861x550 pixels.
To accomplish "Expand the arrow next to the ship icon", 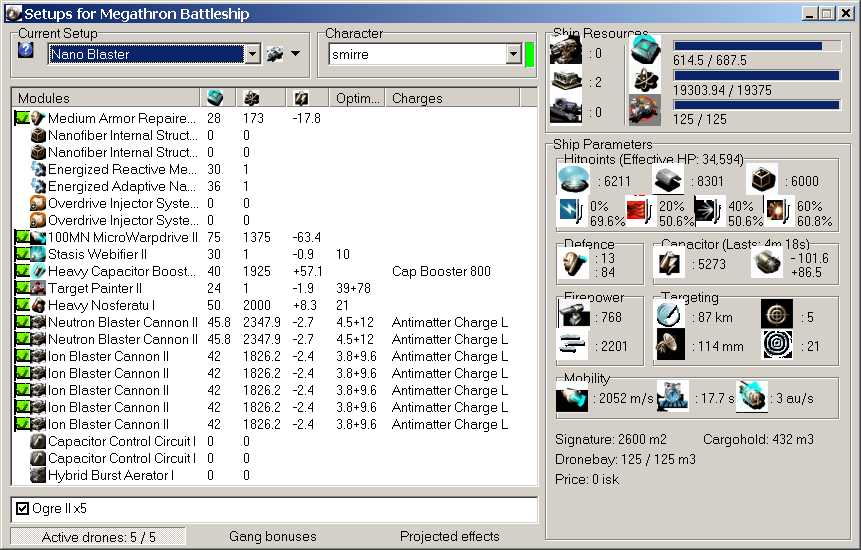I will [295, 54].
